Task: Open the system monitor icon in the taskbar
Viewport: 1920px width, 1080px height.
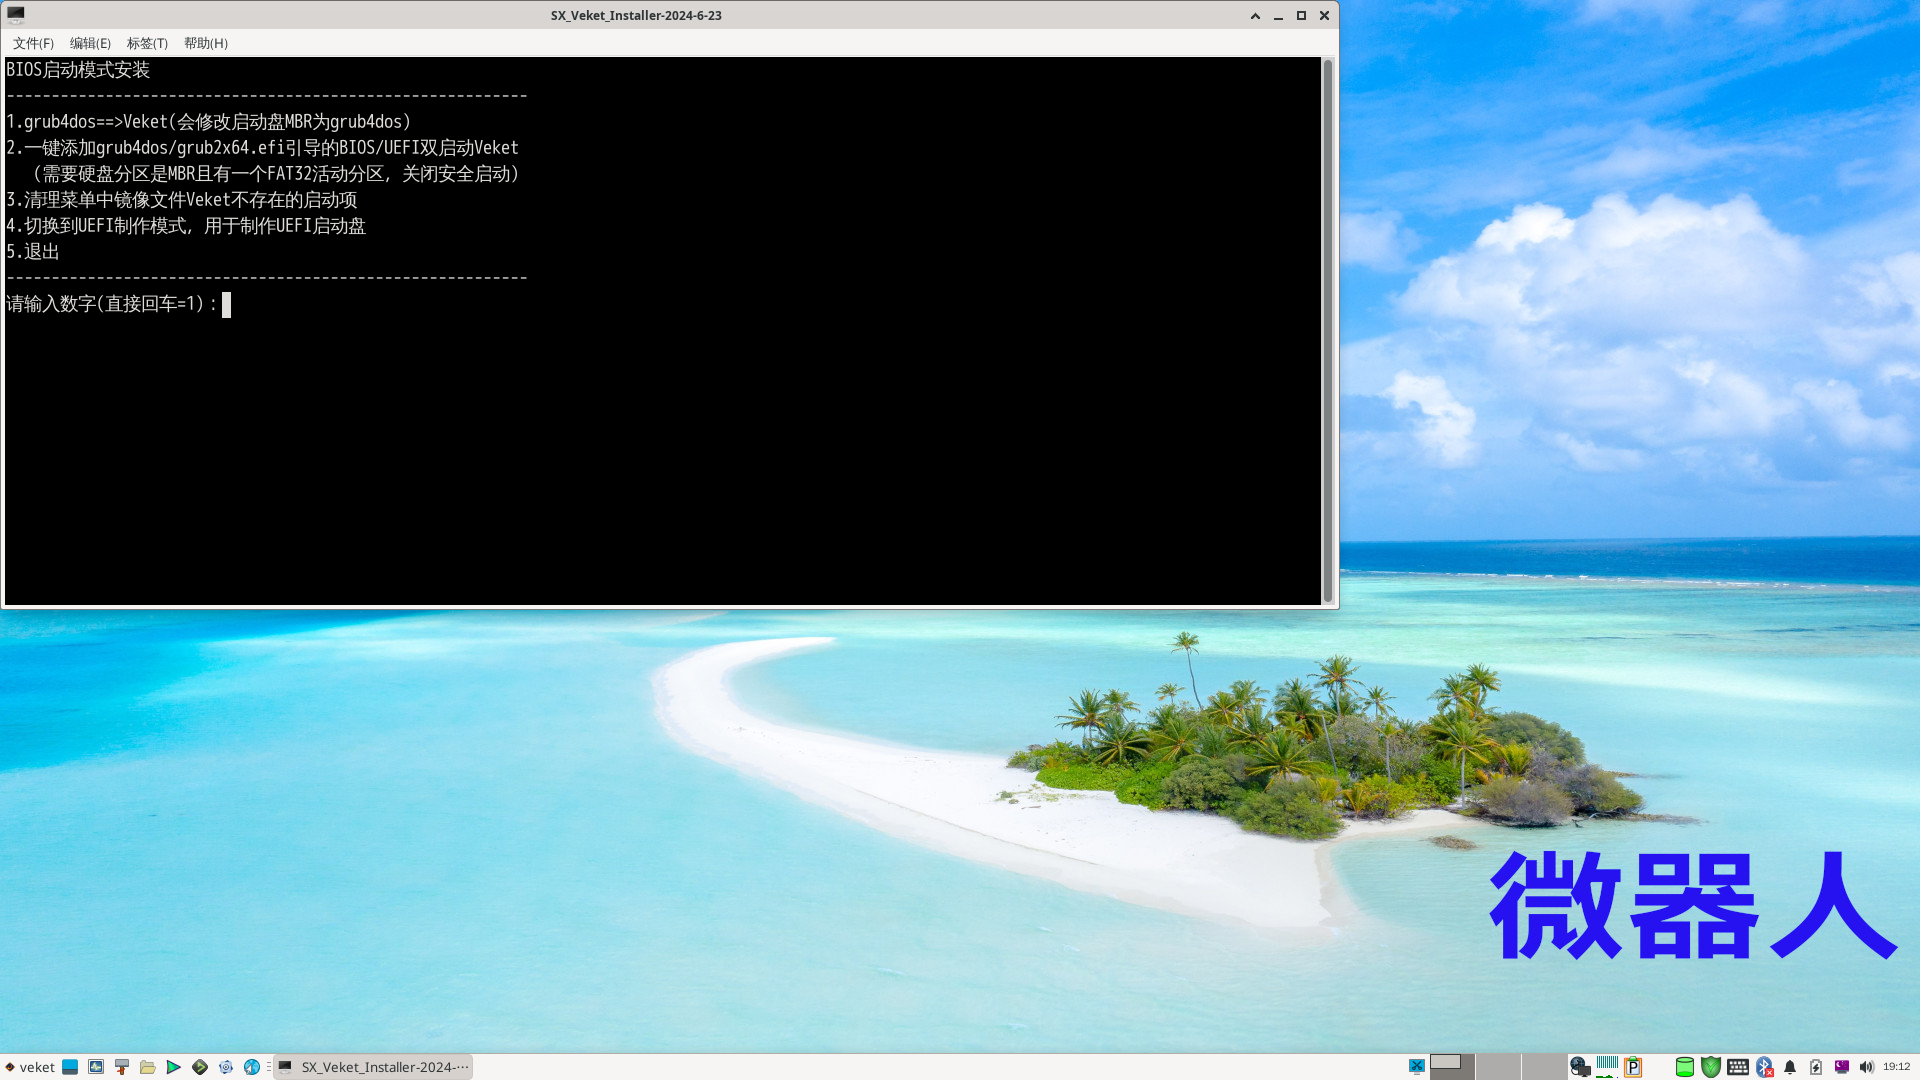Action: (x=96, y=1067)
